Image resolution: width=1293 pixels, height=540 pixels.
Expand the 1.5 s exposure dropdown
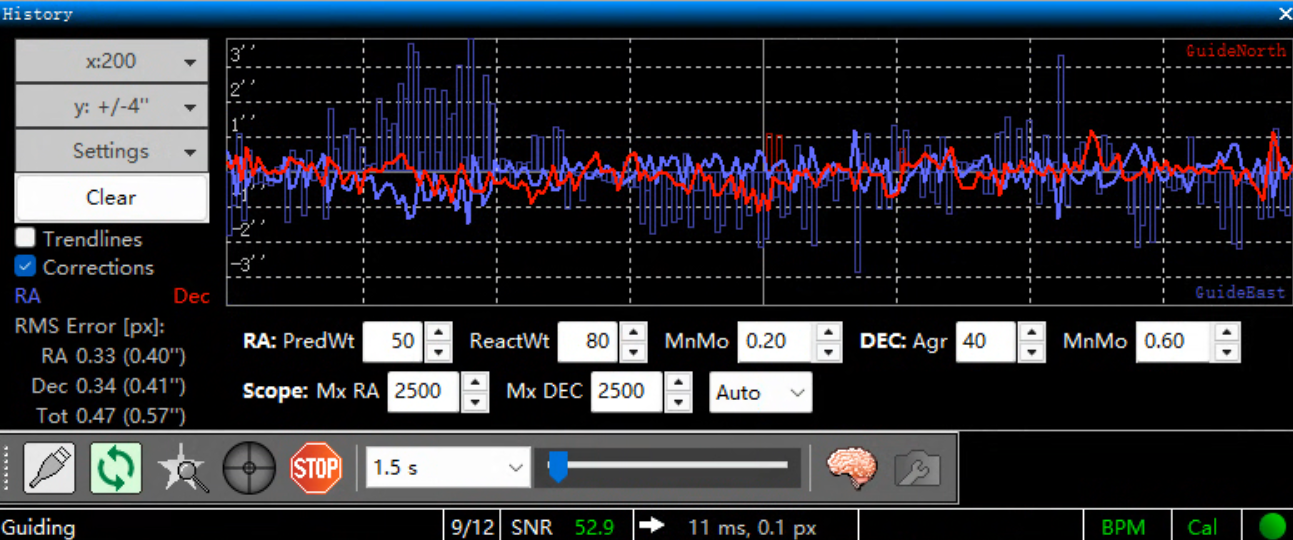(447, 468)
